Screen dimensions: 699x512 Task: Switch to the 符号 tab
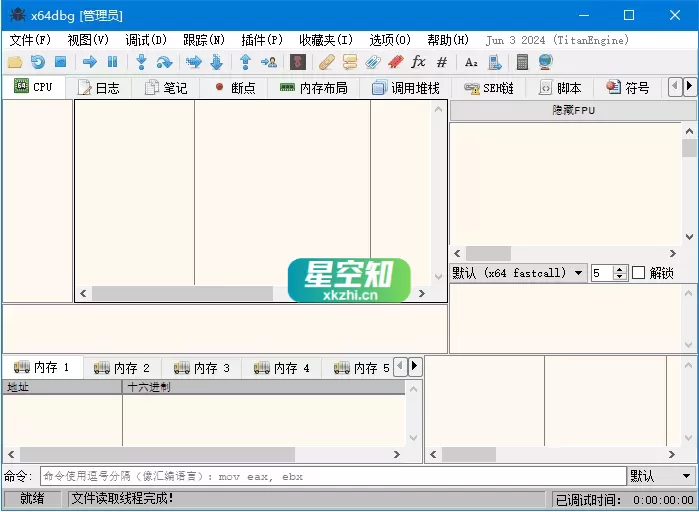(628, 88)
